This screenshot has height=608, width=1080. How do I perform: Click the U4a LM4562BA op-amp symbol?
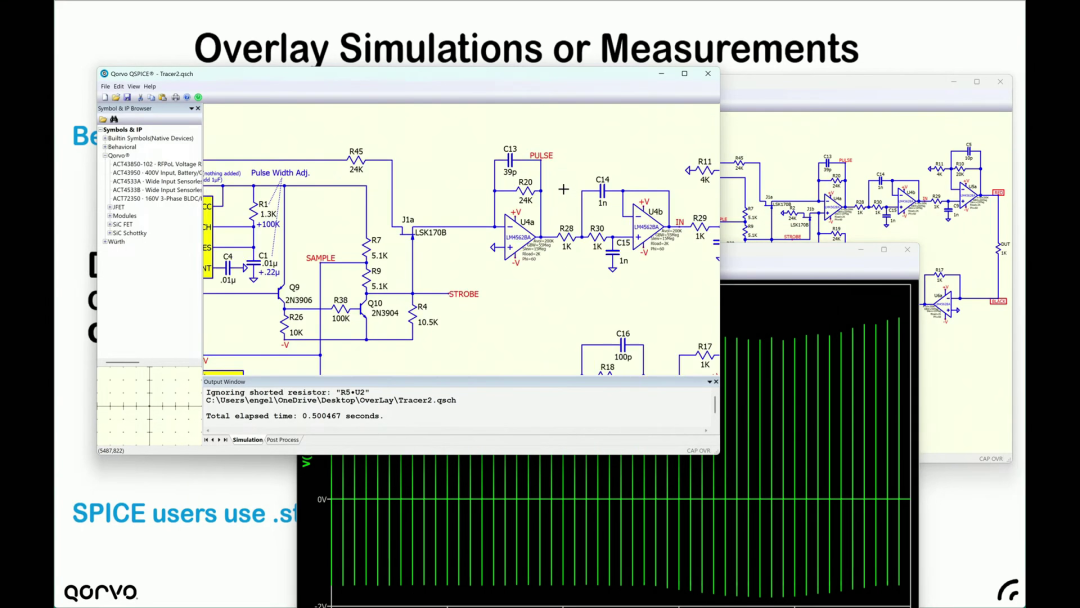pyautogui.click(x=521, y=237)
